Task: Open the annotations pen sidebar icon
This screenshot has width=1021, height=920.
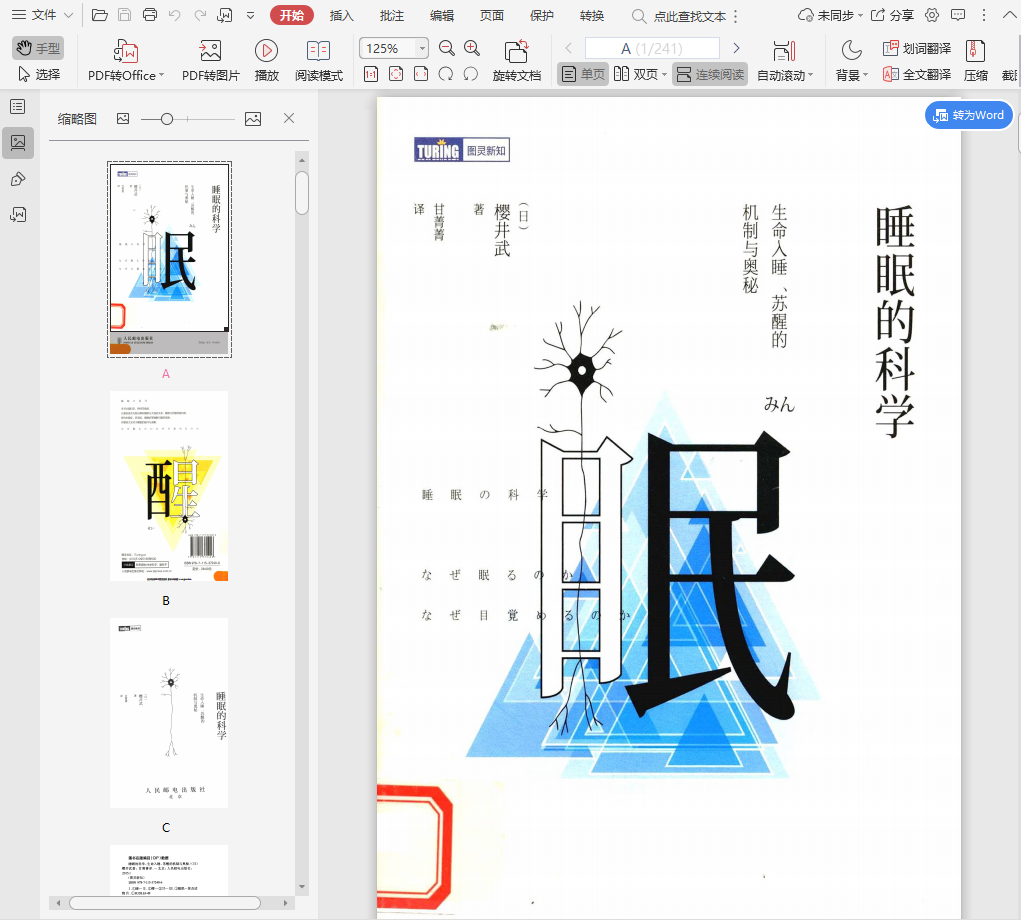Action: pos(18,179)
